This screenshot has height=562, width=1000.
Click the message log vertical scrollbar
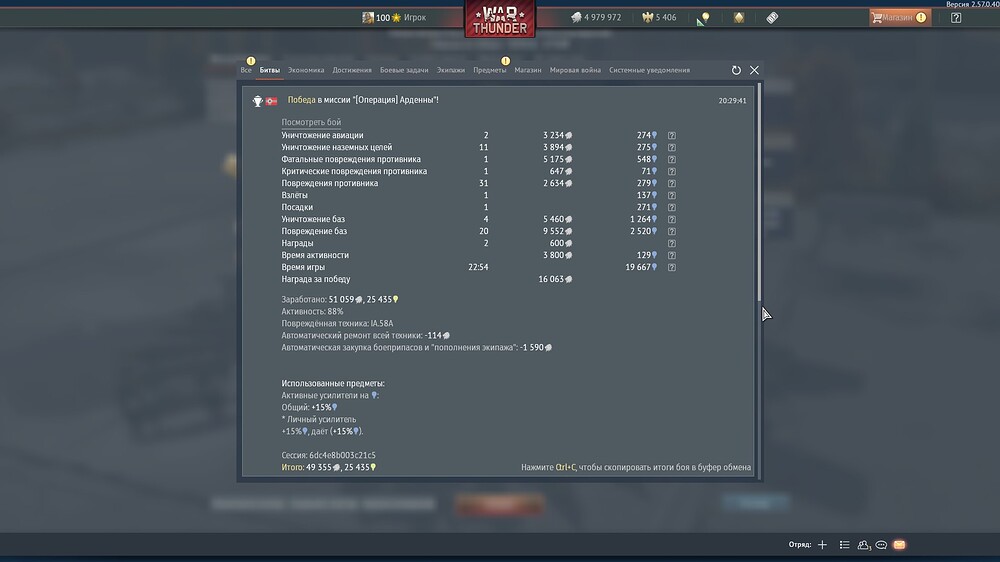(x=759, y=191)
